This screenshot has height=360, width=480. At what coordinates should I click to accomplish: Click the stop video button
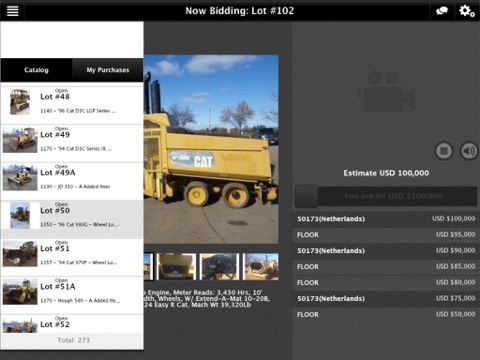click(x=444, y=151)
